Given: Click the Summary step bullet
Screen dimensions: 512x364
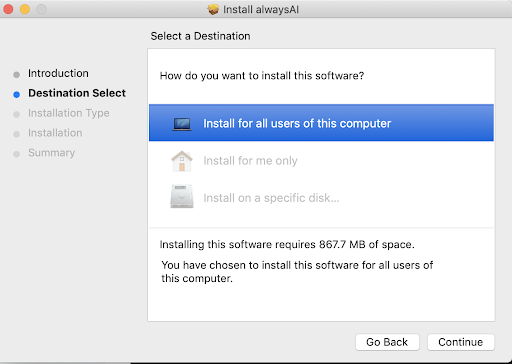Looking at the screenshot, I should point(16,154).
